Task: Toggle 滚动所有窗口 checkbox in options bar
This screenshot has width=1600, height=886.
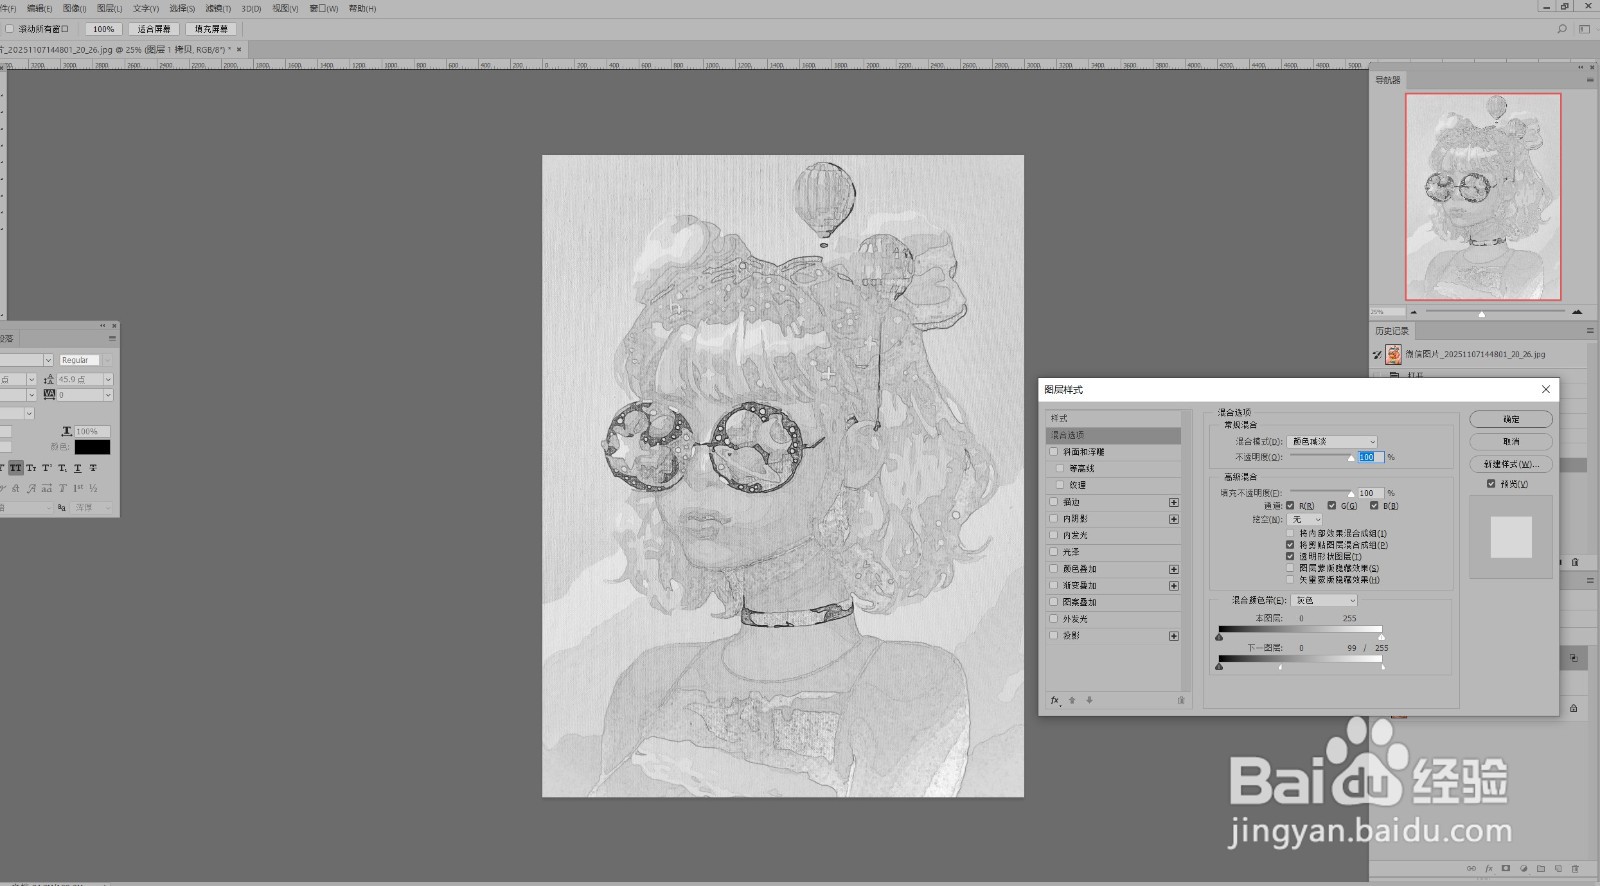Action: [10, 29]
